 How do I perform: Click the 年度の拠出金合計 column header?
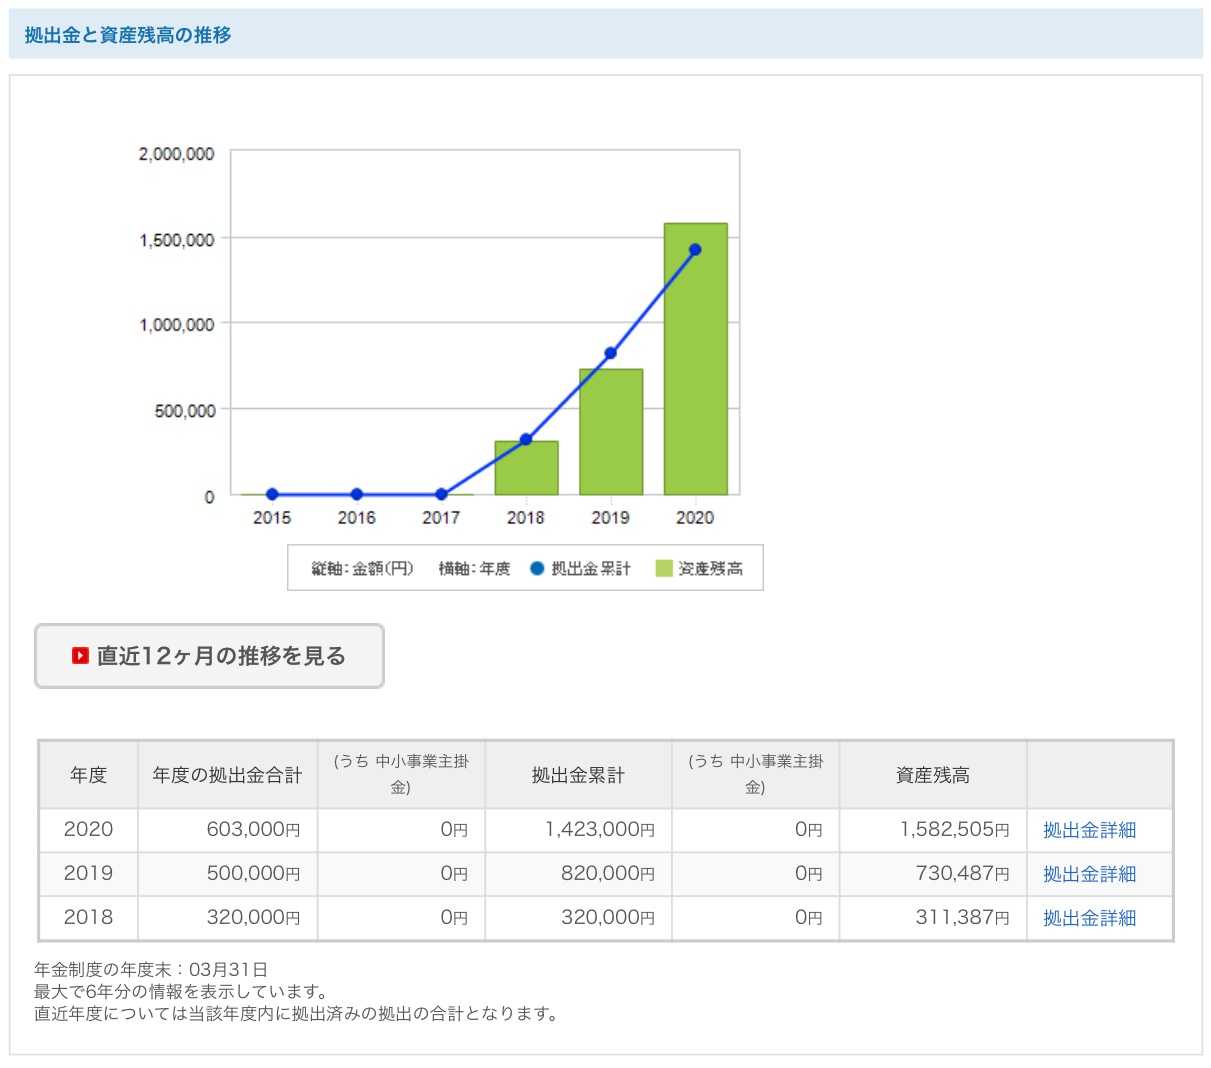coord(227,775)
